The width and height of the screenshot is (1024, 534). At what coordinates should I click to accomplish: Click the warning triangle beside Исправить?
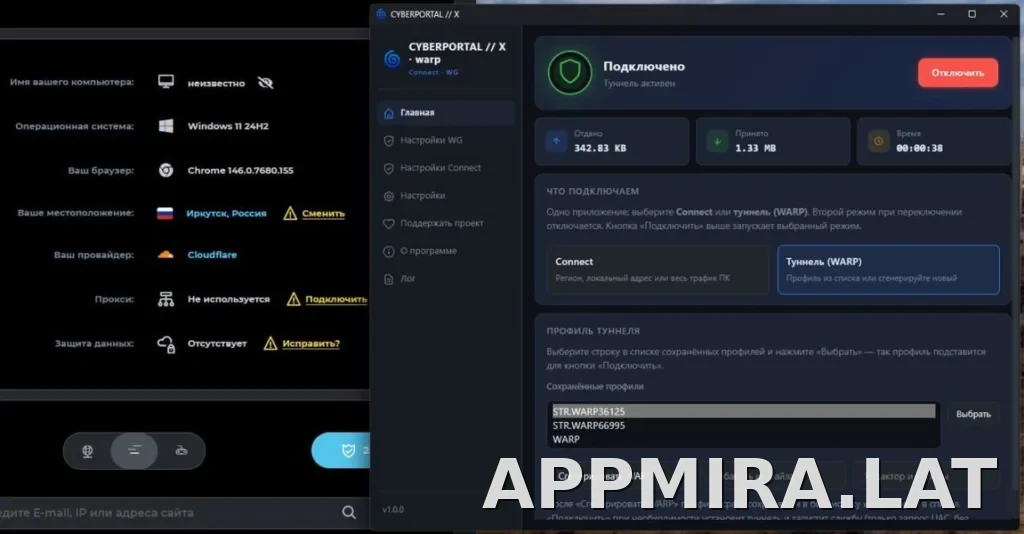click(270, 343)
